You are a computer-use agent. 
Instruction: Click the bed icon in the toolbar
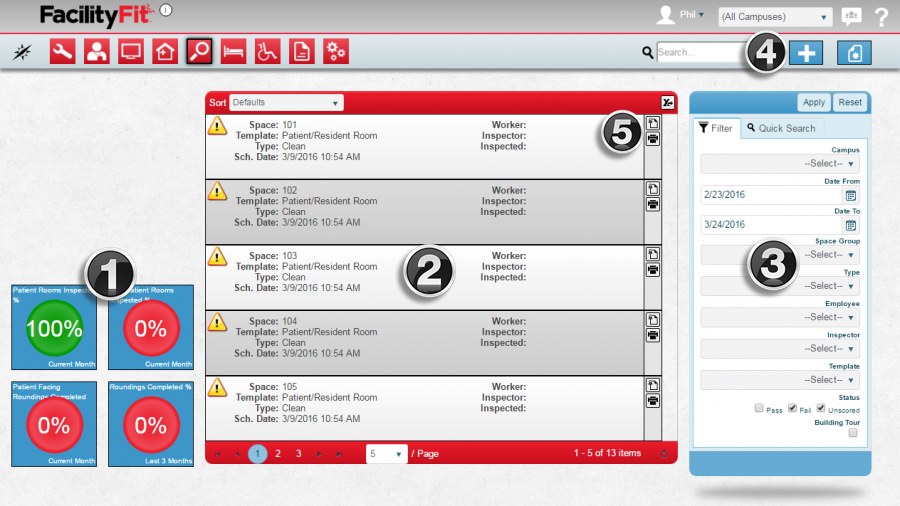[233, 52]
